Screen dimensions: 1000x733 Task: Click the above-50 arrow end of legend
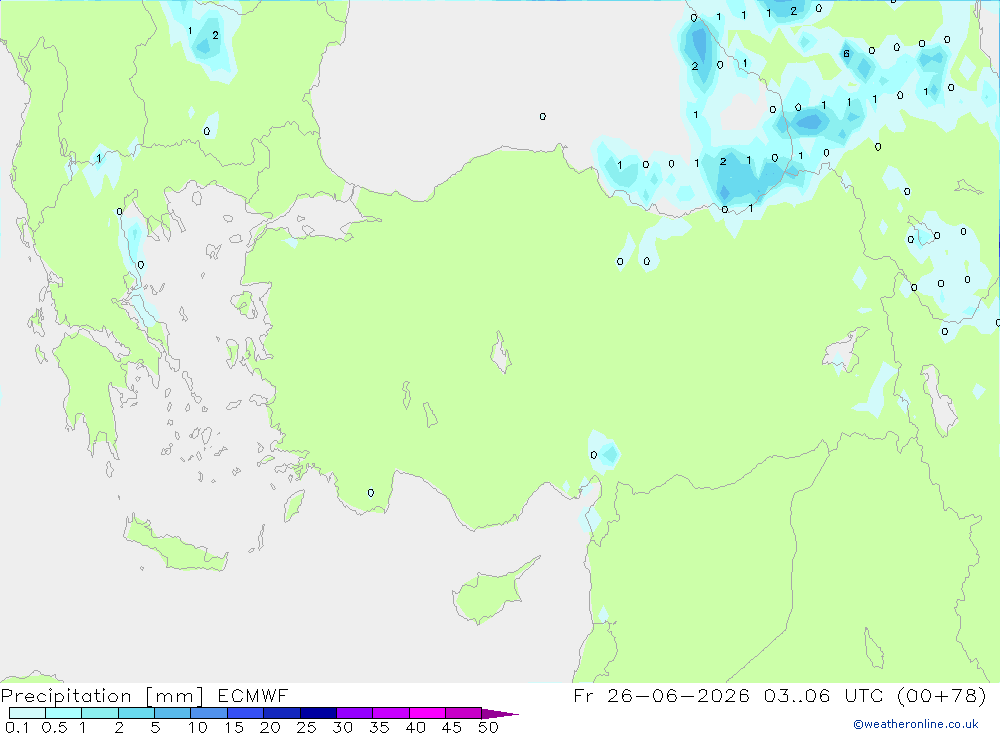pos(500,713)
